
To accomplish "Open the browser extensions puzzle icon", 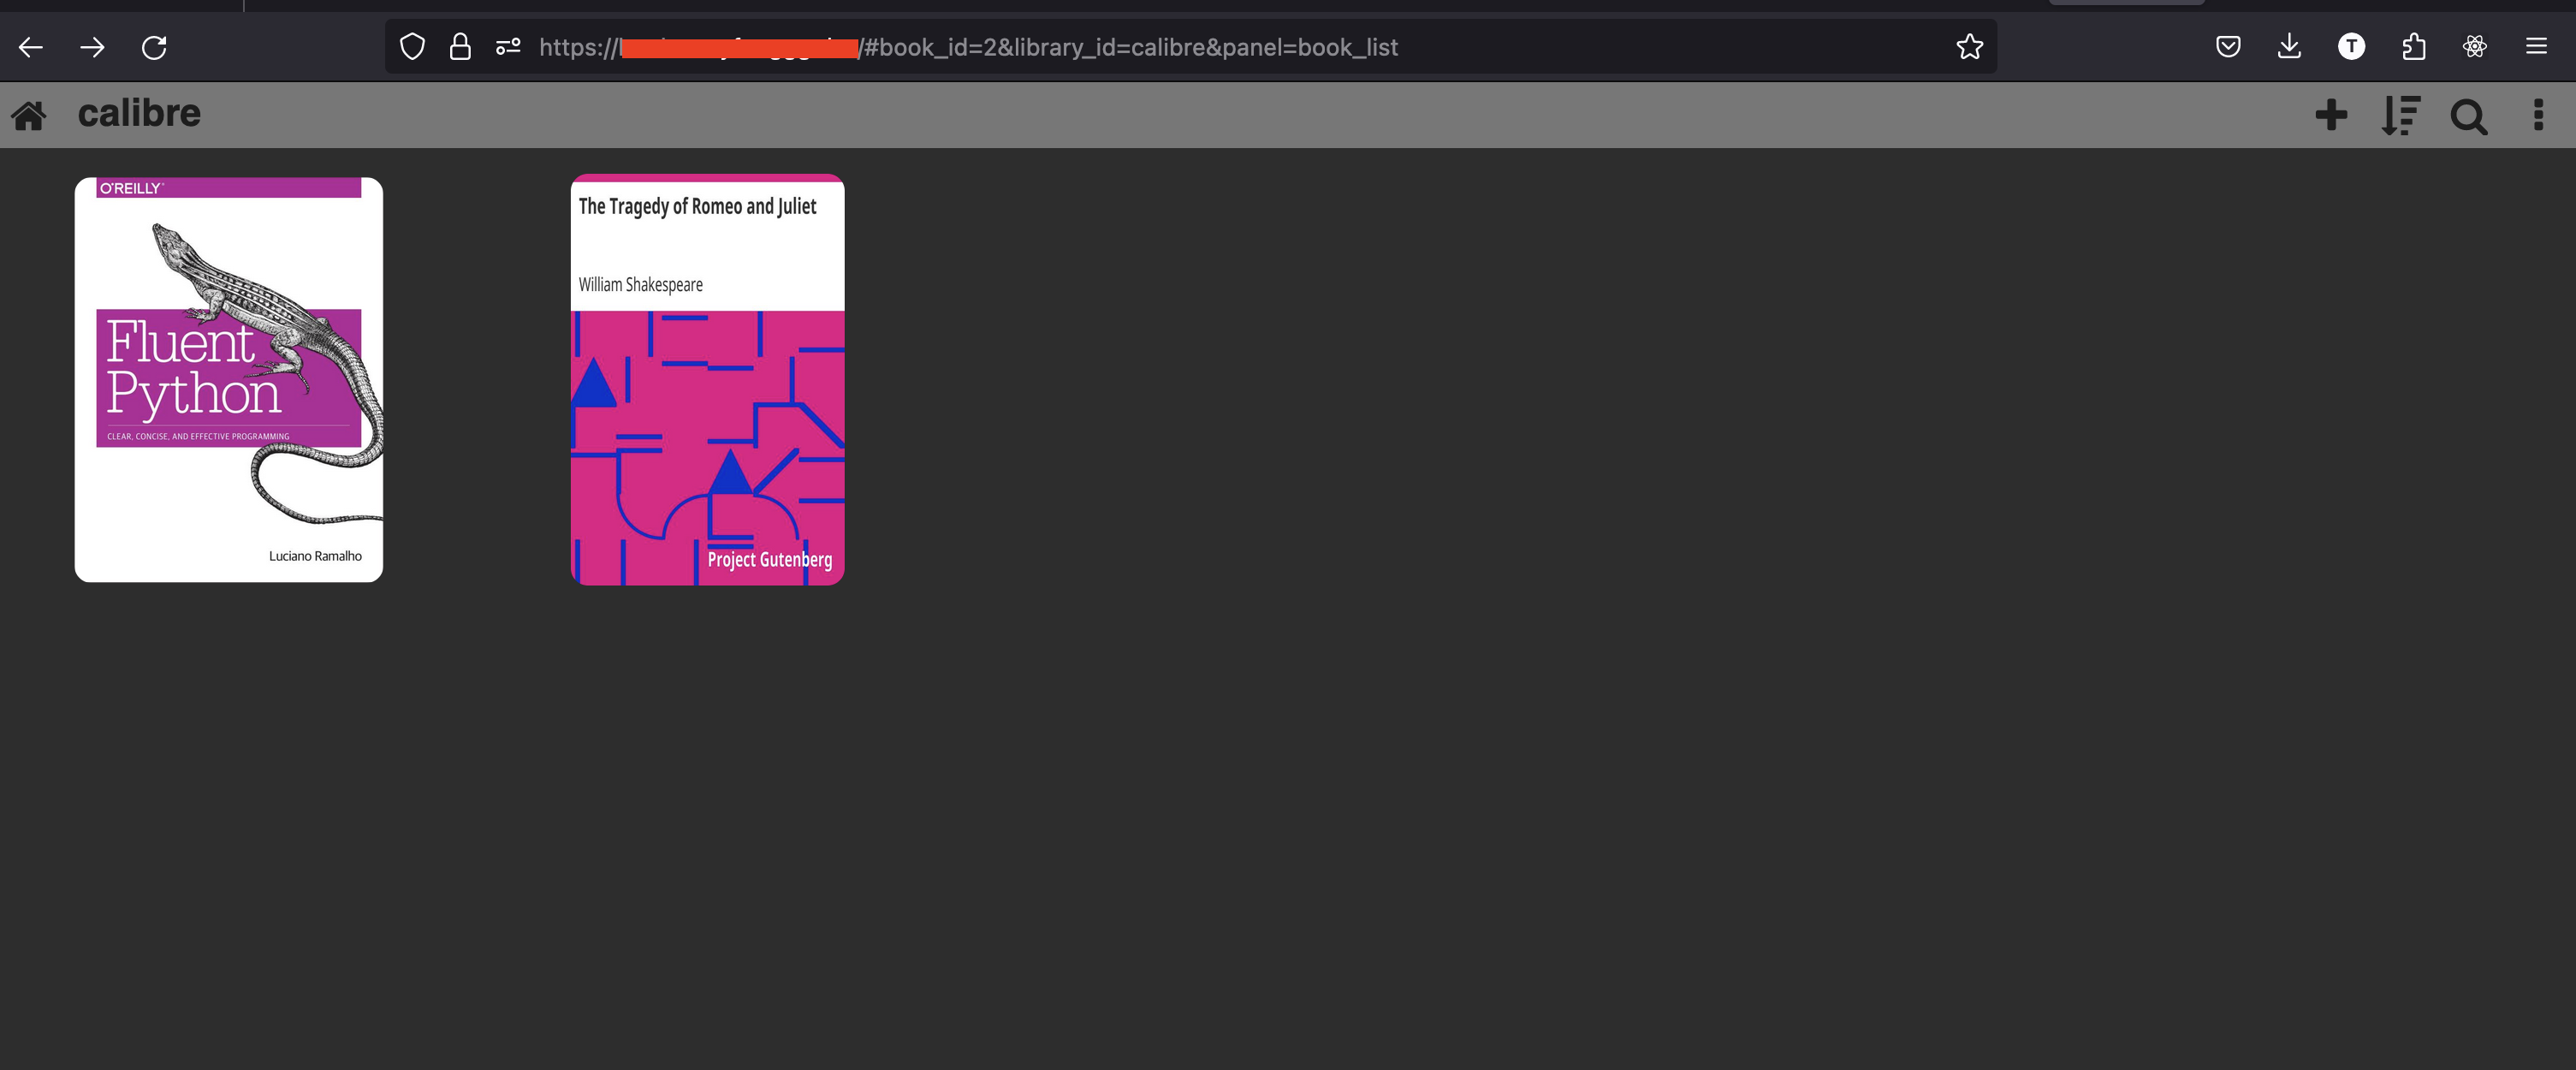I will pos(2413,47).
